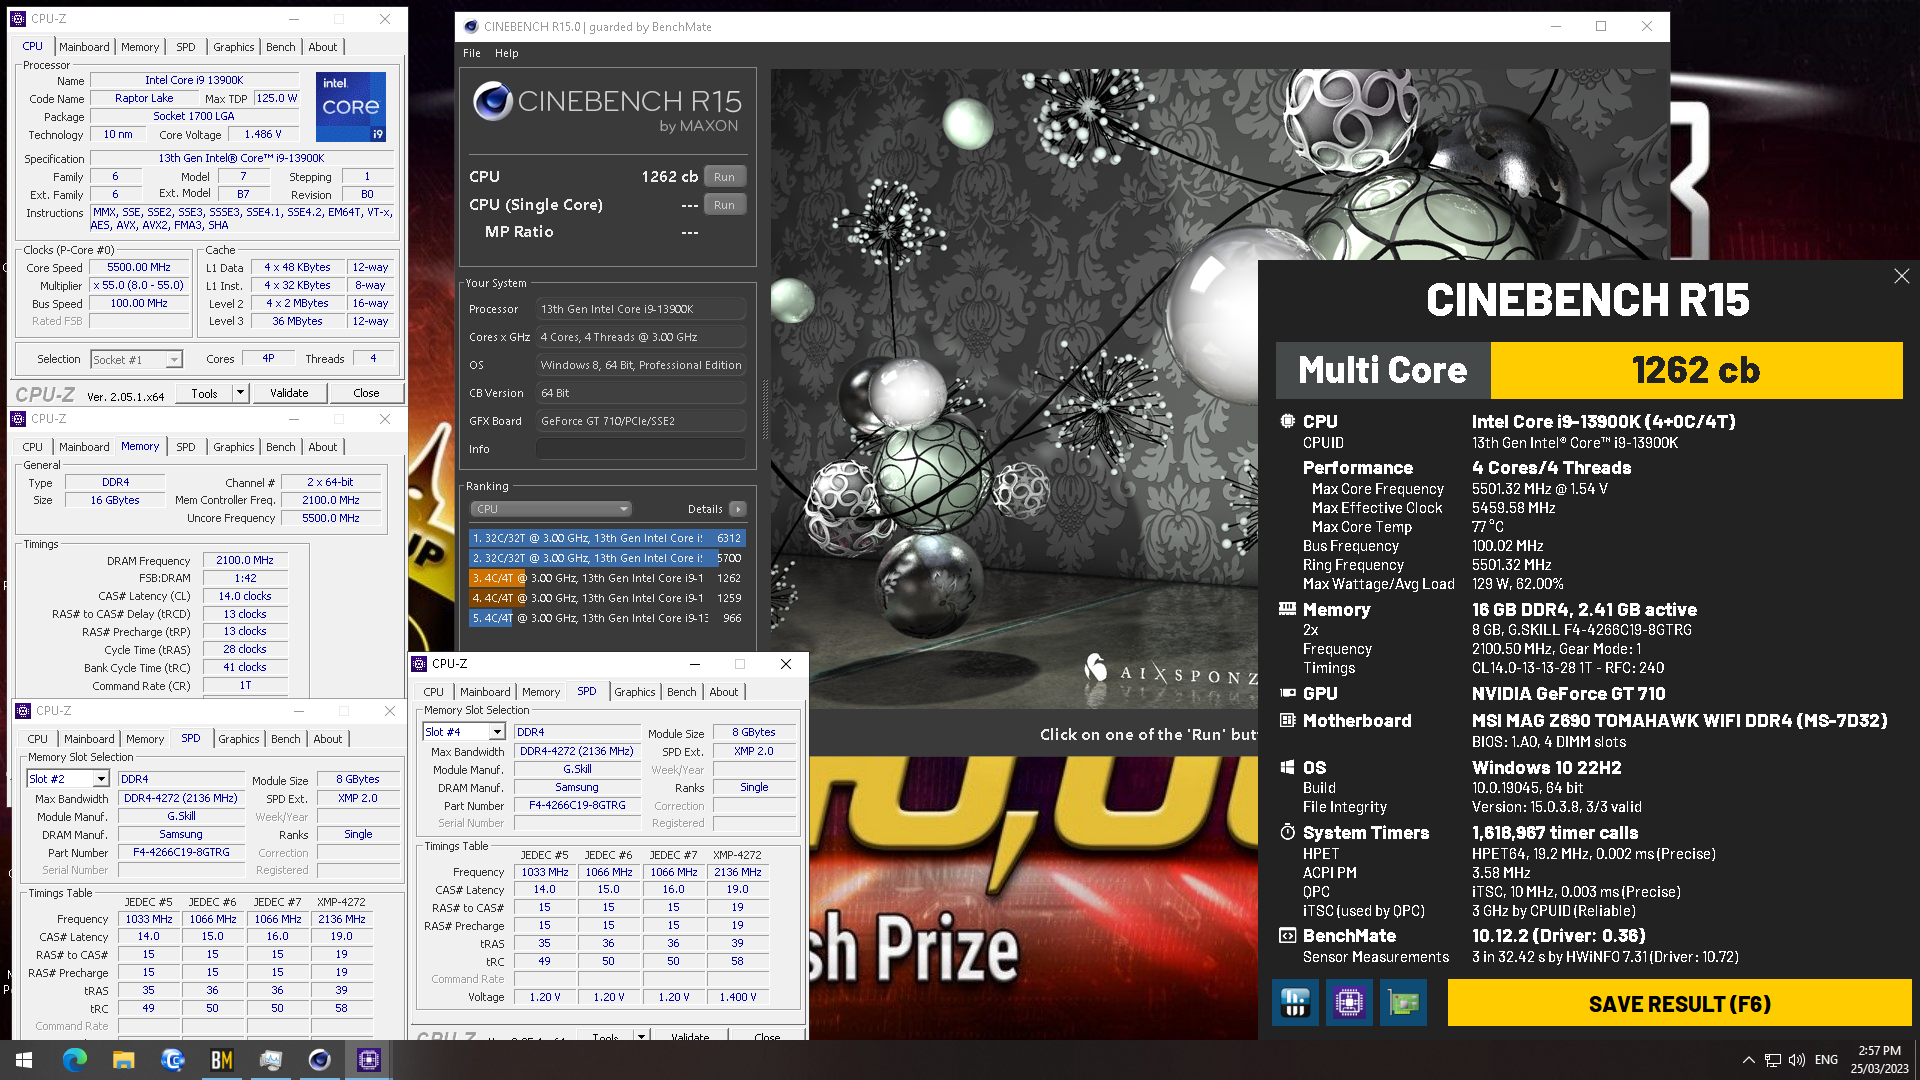This screenshot has width=1920, height=1080.
Task: Click the Cinebench window title bar icon
Action: click(471, 27)
